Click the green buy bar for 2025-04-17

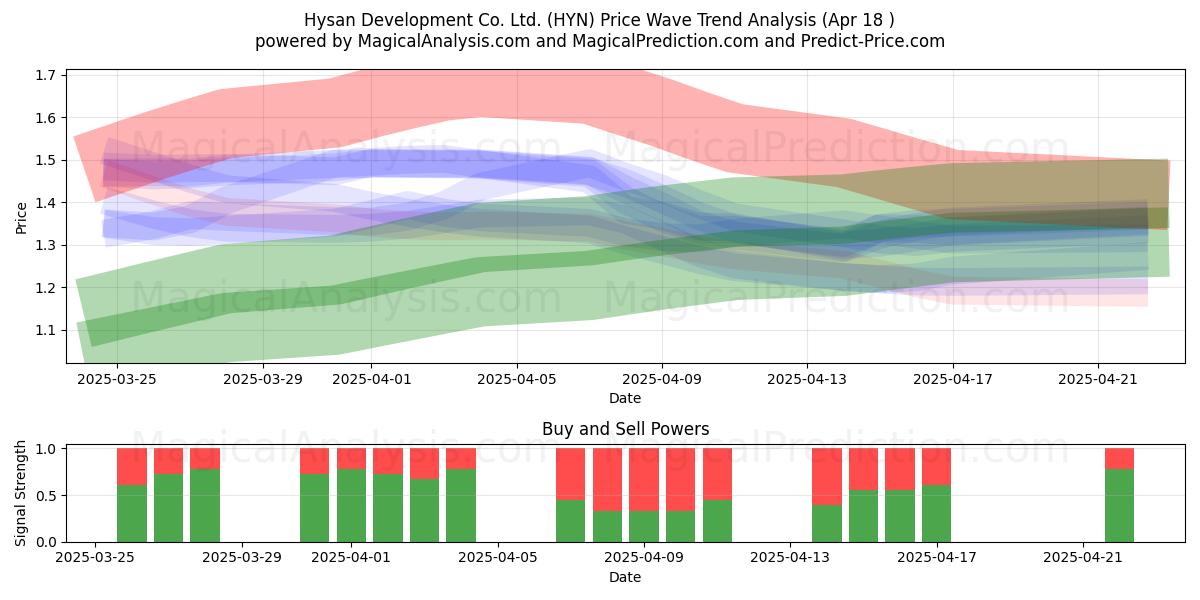pos(937,513)
